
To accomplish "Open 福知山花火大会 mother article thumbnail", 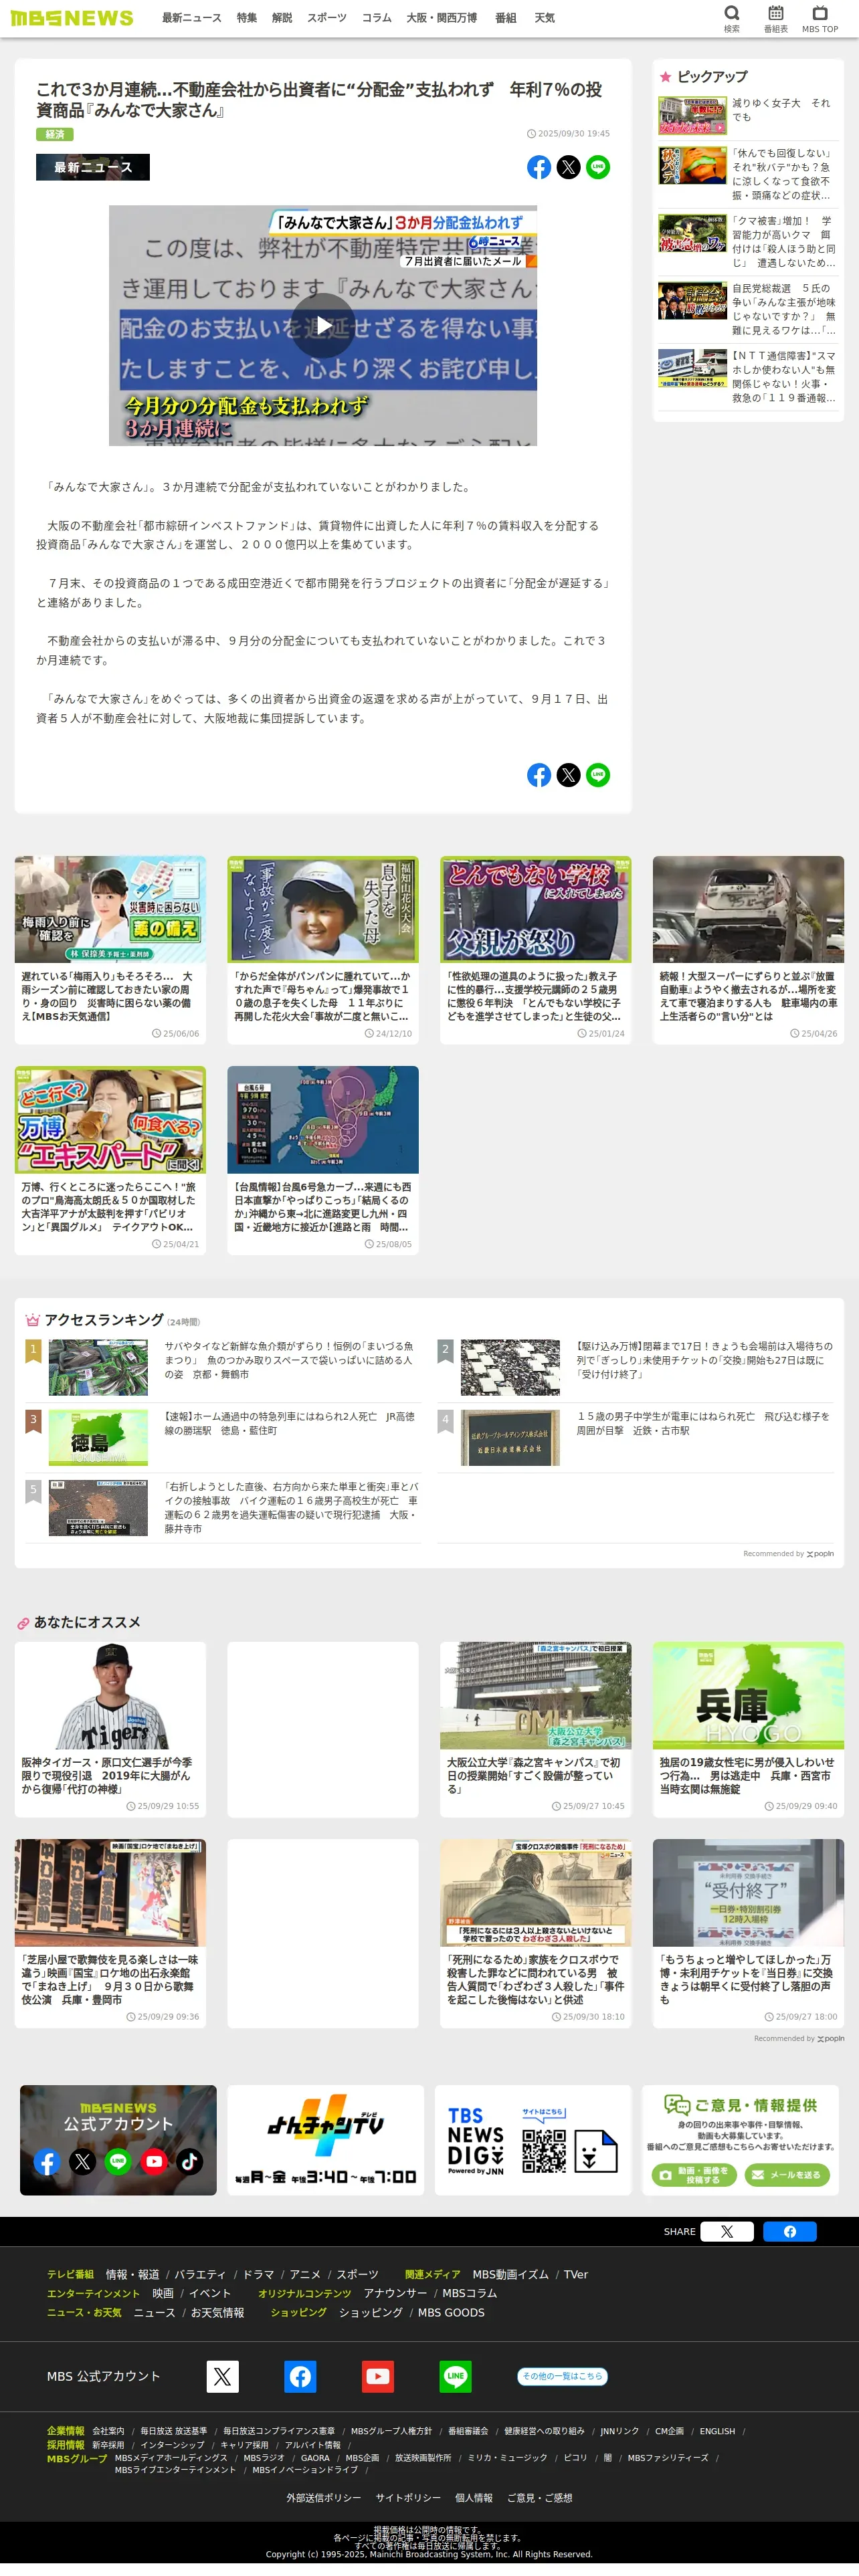I will (x=323, y=909).
